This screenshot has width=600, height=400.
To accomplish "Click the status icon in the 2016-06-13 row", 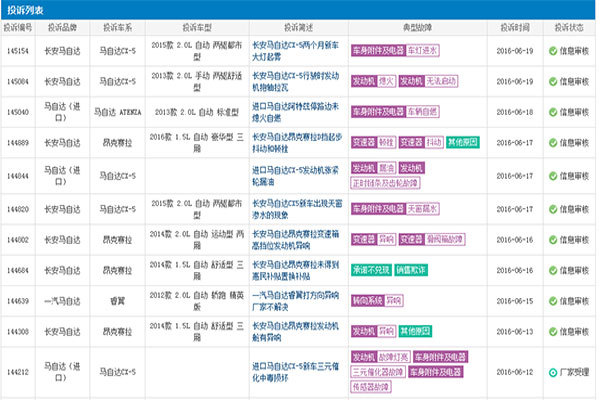I will tap(553, 332).
